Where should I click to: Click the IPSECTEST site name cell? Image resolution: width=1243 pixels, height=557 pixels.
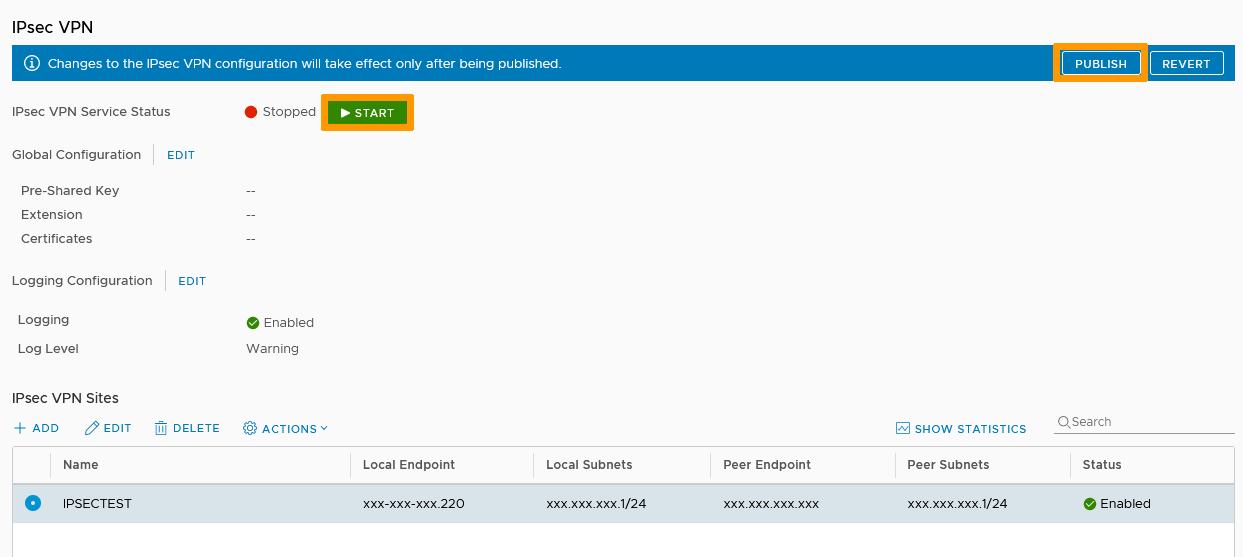(97, 504)
